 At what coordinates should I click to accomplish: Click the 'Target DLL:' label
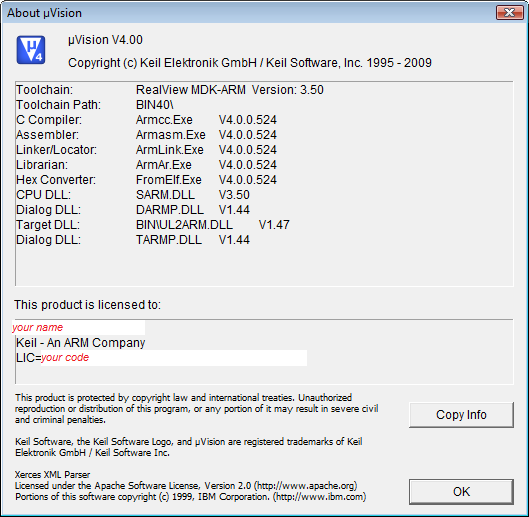click(x=48, y=225)
